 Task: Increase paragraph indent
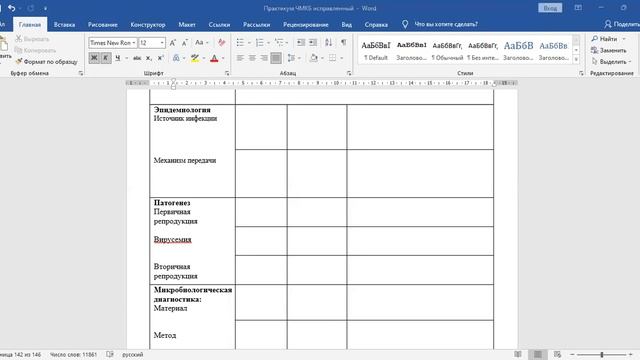313,42
